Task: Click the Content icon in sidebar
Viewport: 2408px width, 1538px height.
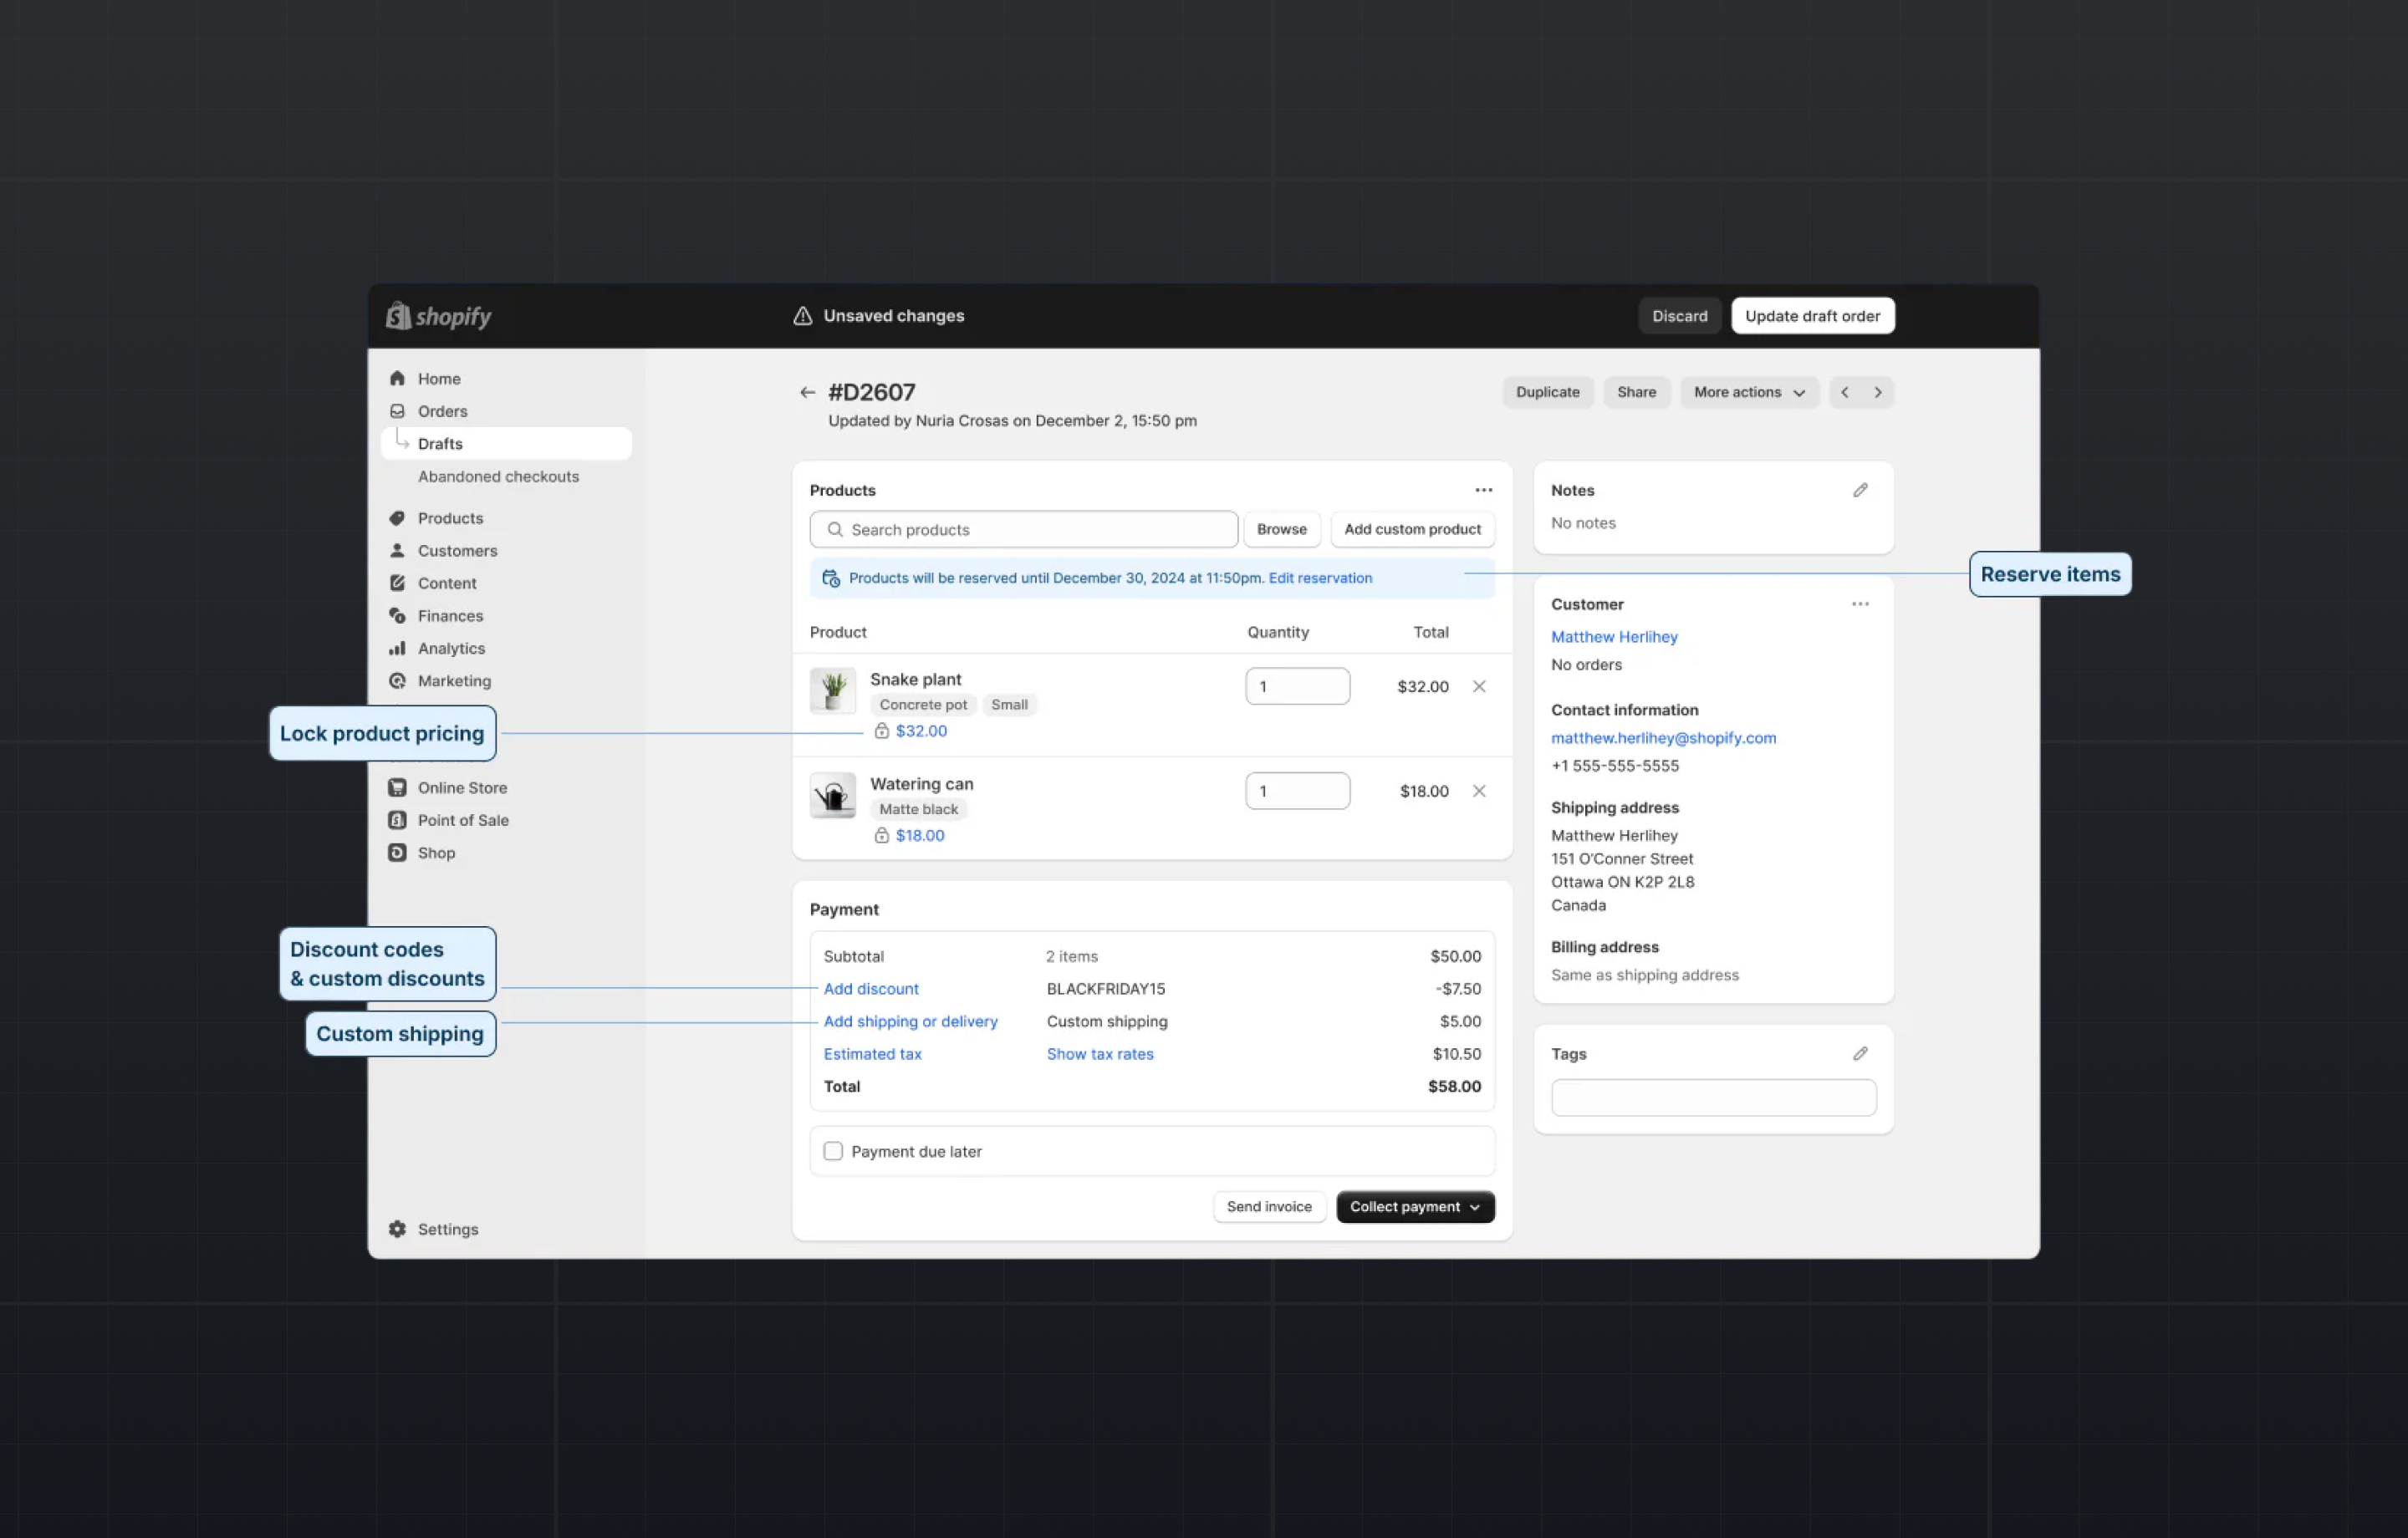Action: 397,583
